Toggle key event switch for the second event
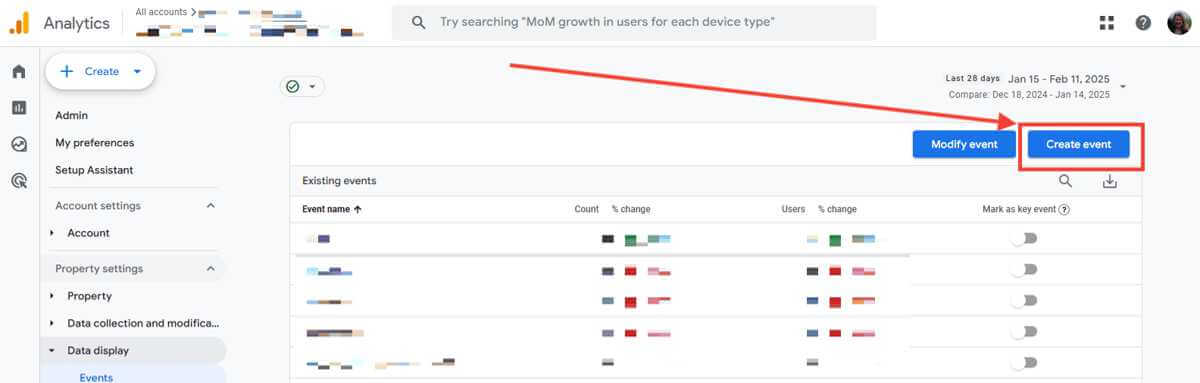Image resolution: width=1200 pixels, height=383 pixels. click(x=1023, y=270)
